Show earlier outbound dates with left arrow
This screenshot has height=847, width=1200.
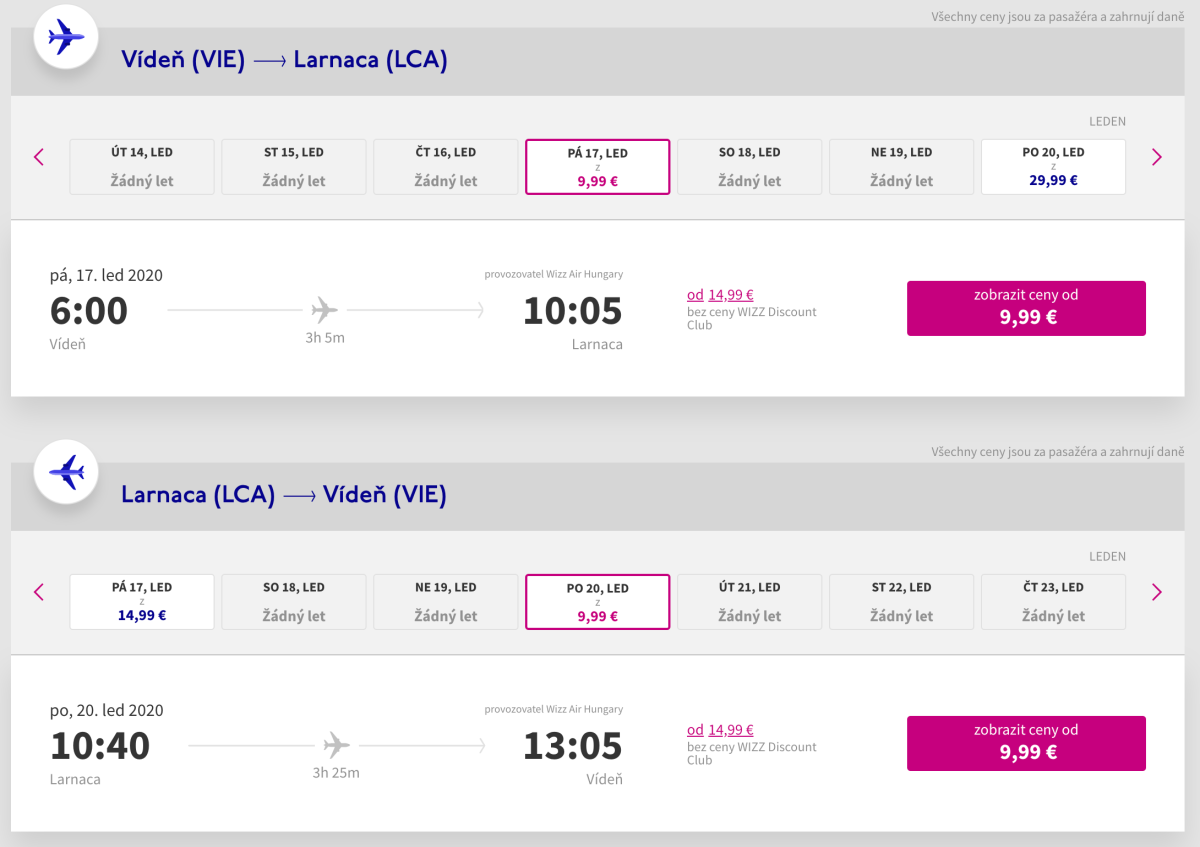pos(39,157)
